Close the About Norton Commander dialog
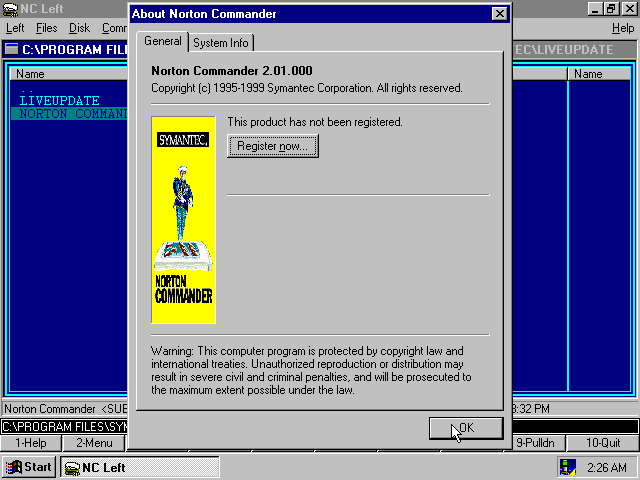The height and width of the screenshot is (480, 640). point(499,14)
